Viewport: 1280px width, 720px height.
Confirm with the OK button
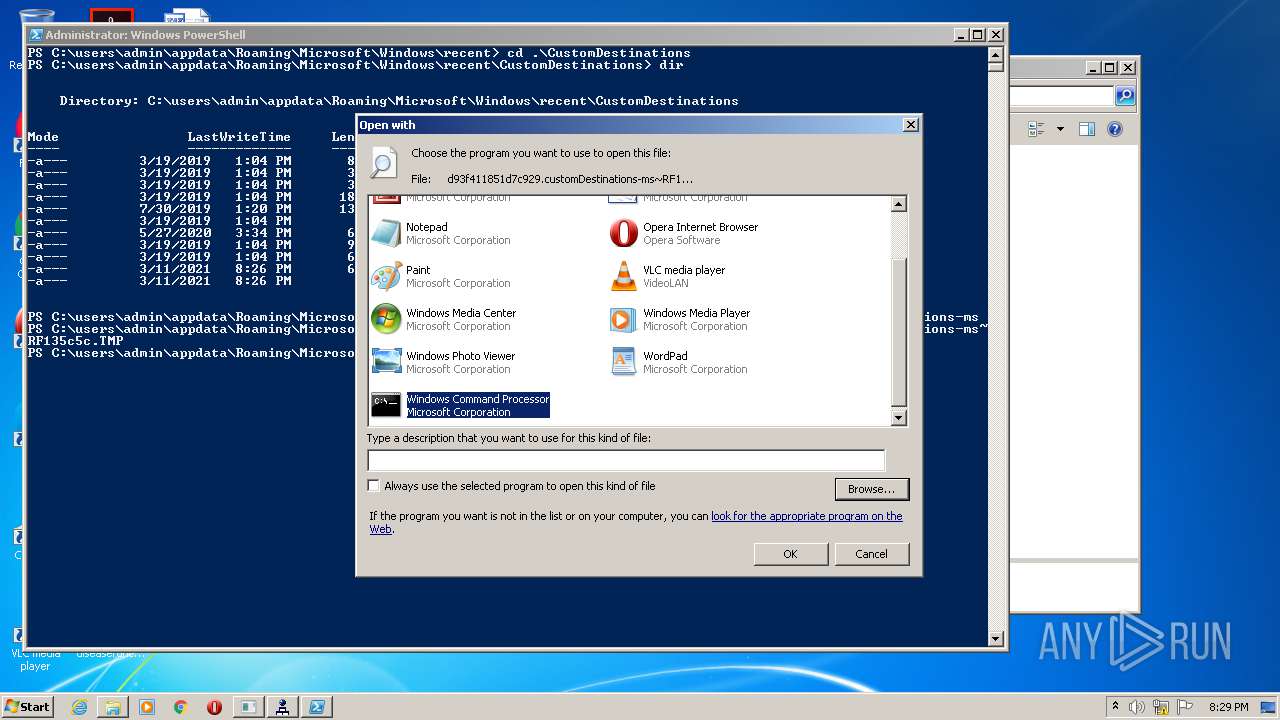[x=790, y=554]
